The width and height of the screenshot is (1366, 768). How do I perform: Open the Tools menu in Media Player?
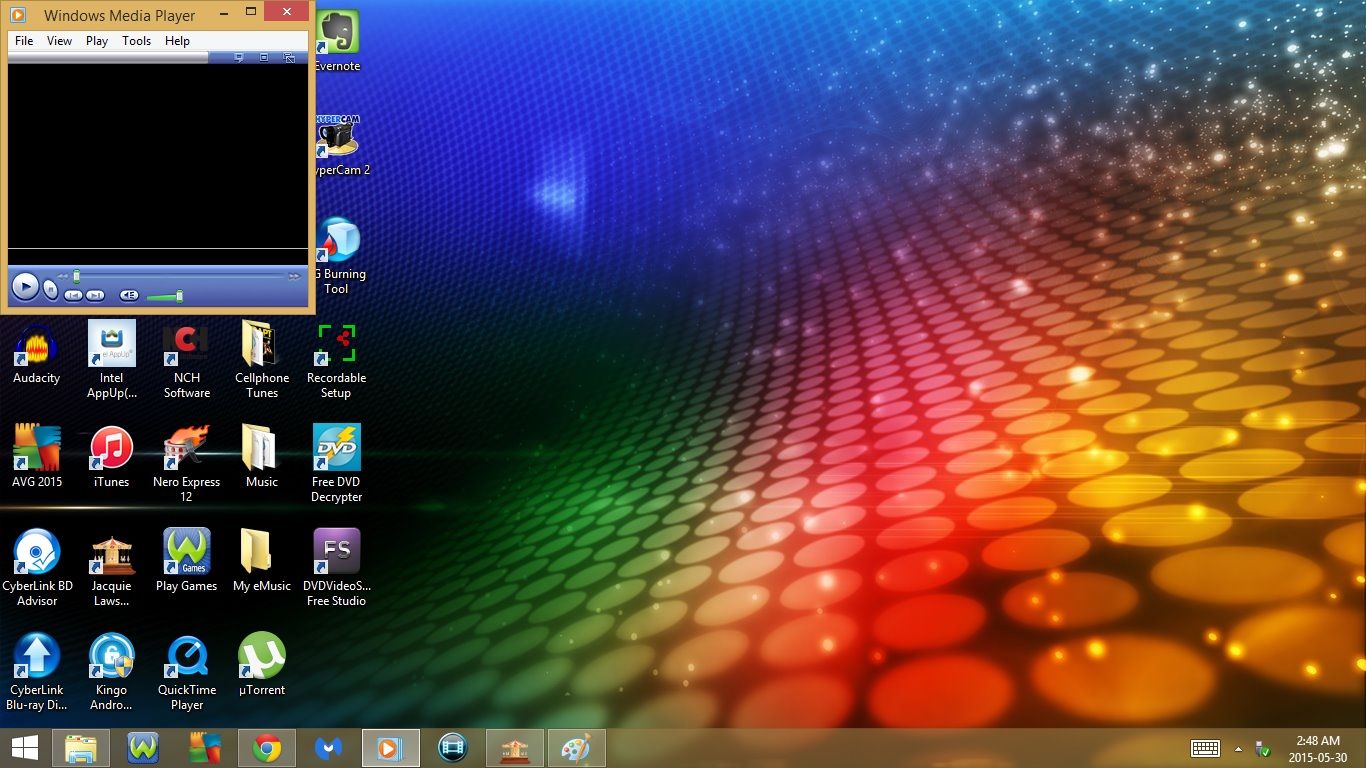pyautogui.click(x=136, y=41)
